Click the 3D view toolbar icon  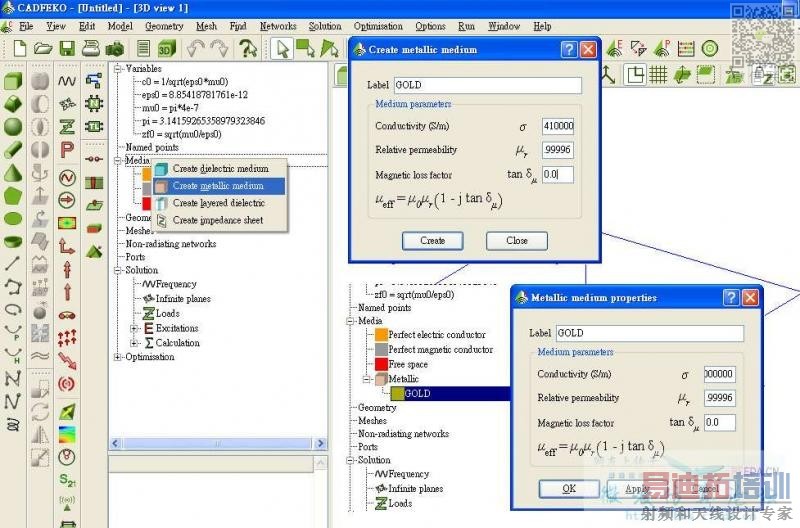coord(166,48)
